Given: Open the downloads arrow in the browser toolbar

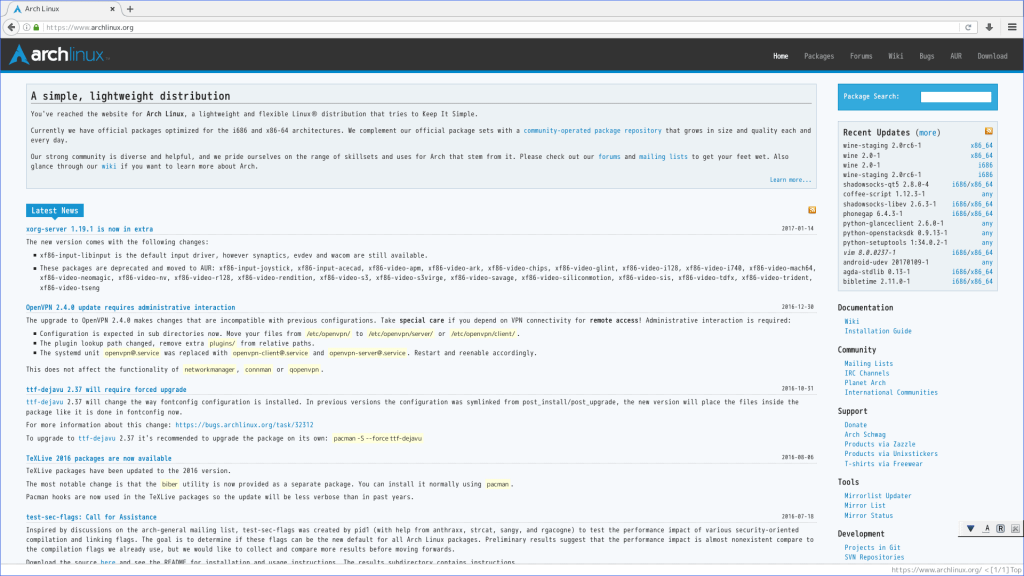Looking at the screenshot, I should click(989, 27).
